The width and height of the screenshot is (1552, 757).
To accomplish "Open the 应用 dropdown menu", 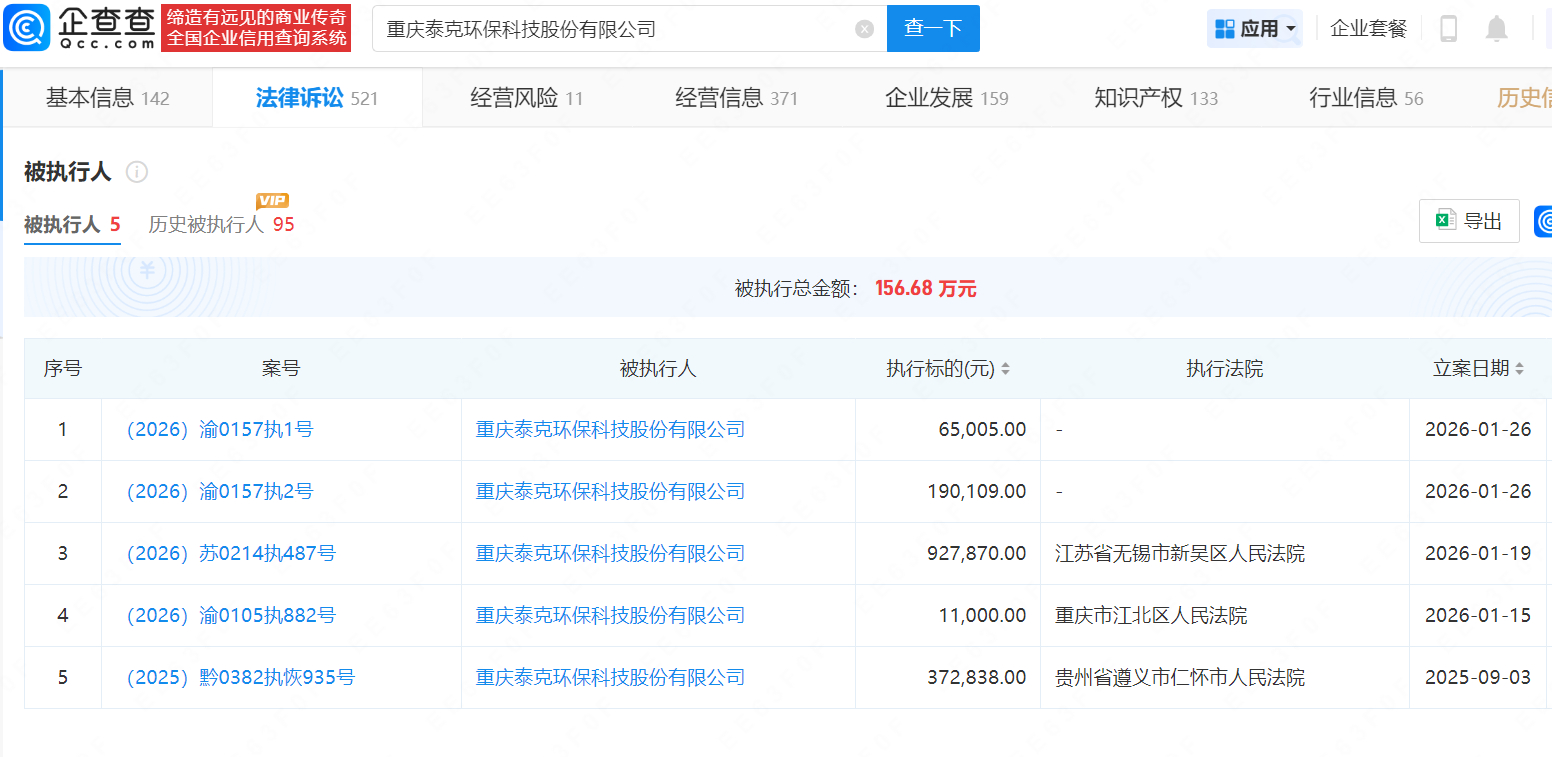I will click(x=1255, y=29).
